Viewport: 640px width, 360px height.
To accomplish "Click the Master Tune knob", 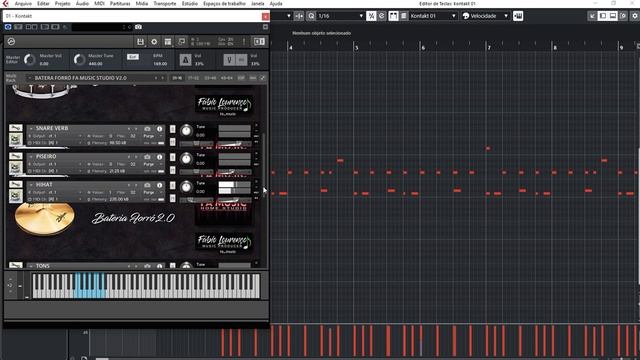I will 79,60.
